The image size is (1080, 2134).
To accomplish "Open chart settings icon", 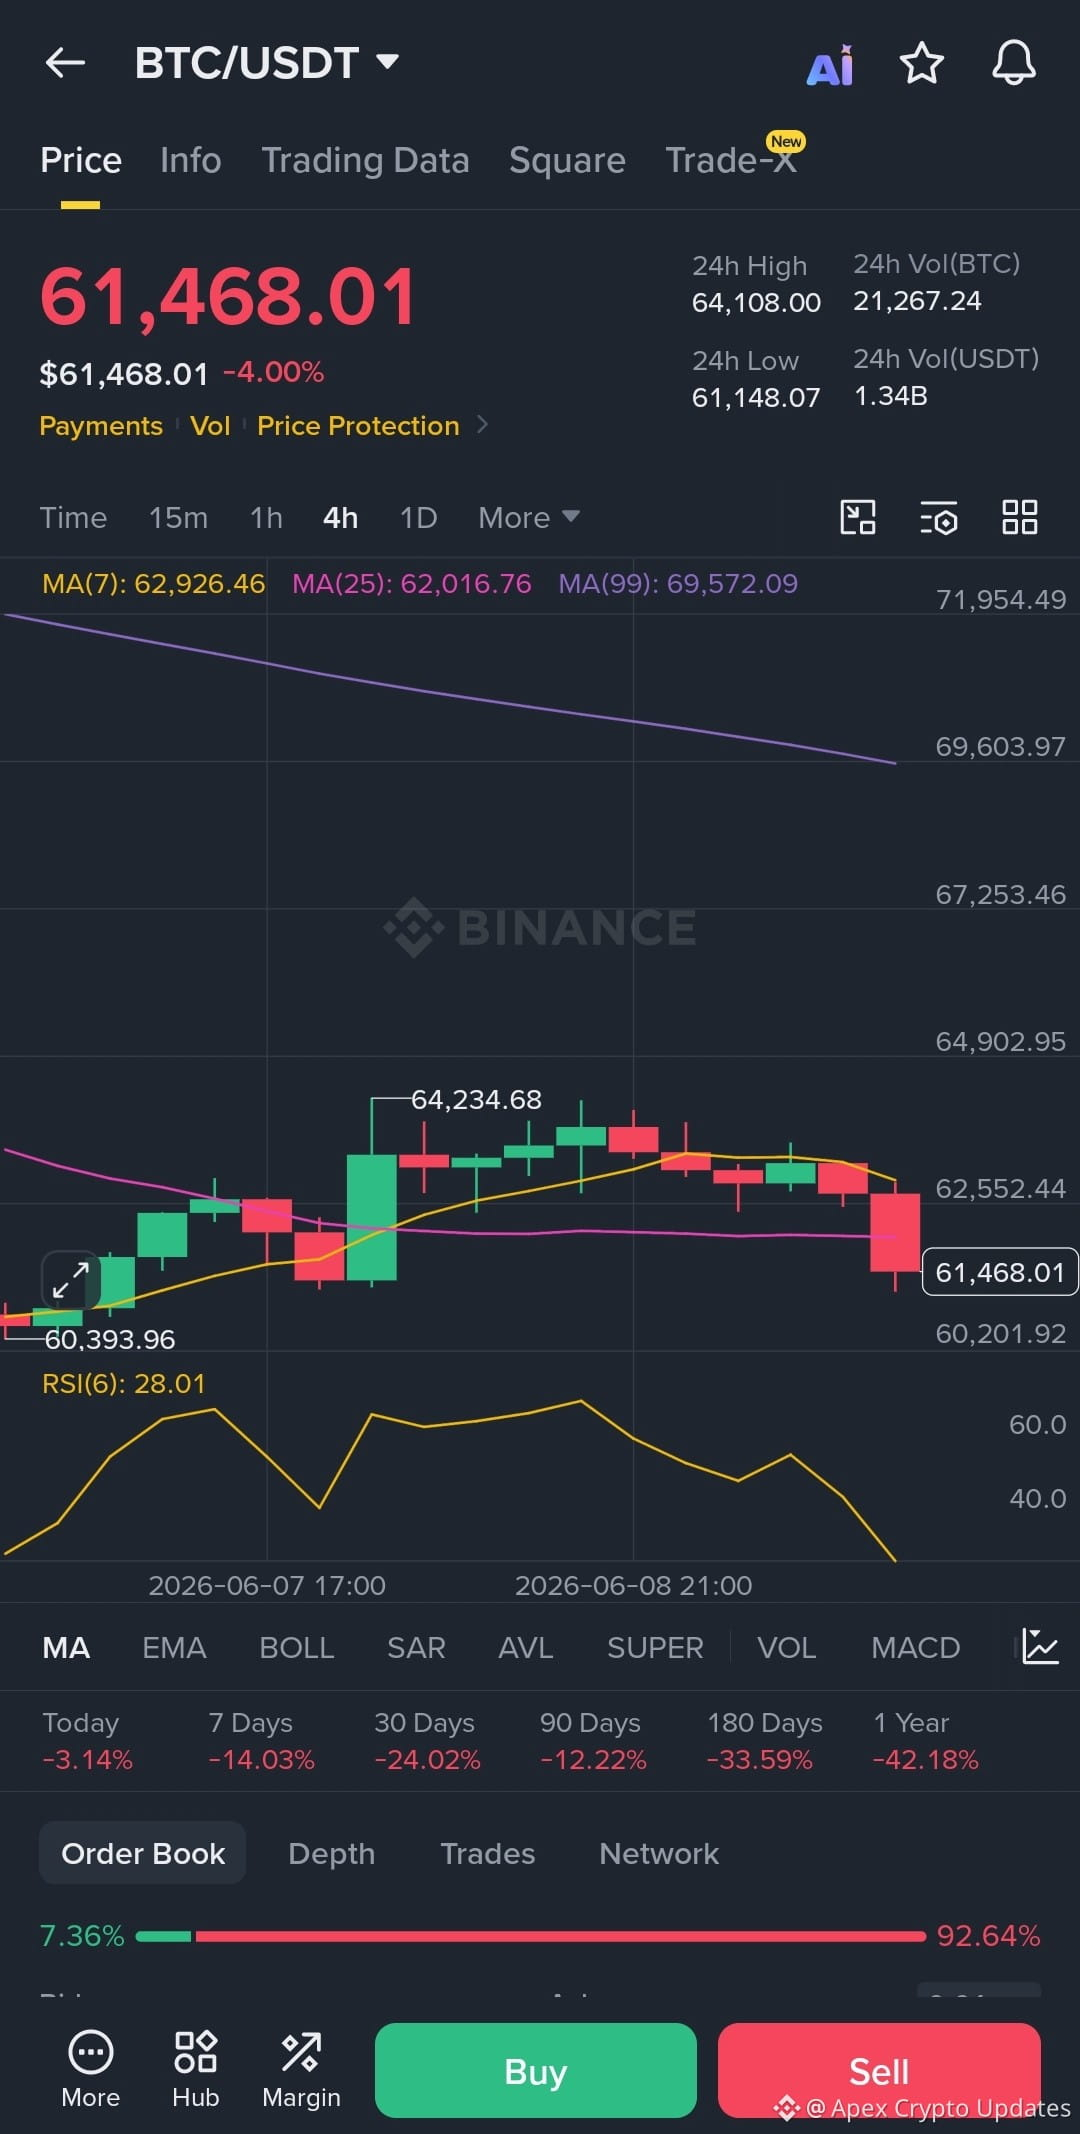I will [x=938, y=517].
